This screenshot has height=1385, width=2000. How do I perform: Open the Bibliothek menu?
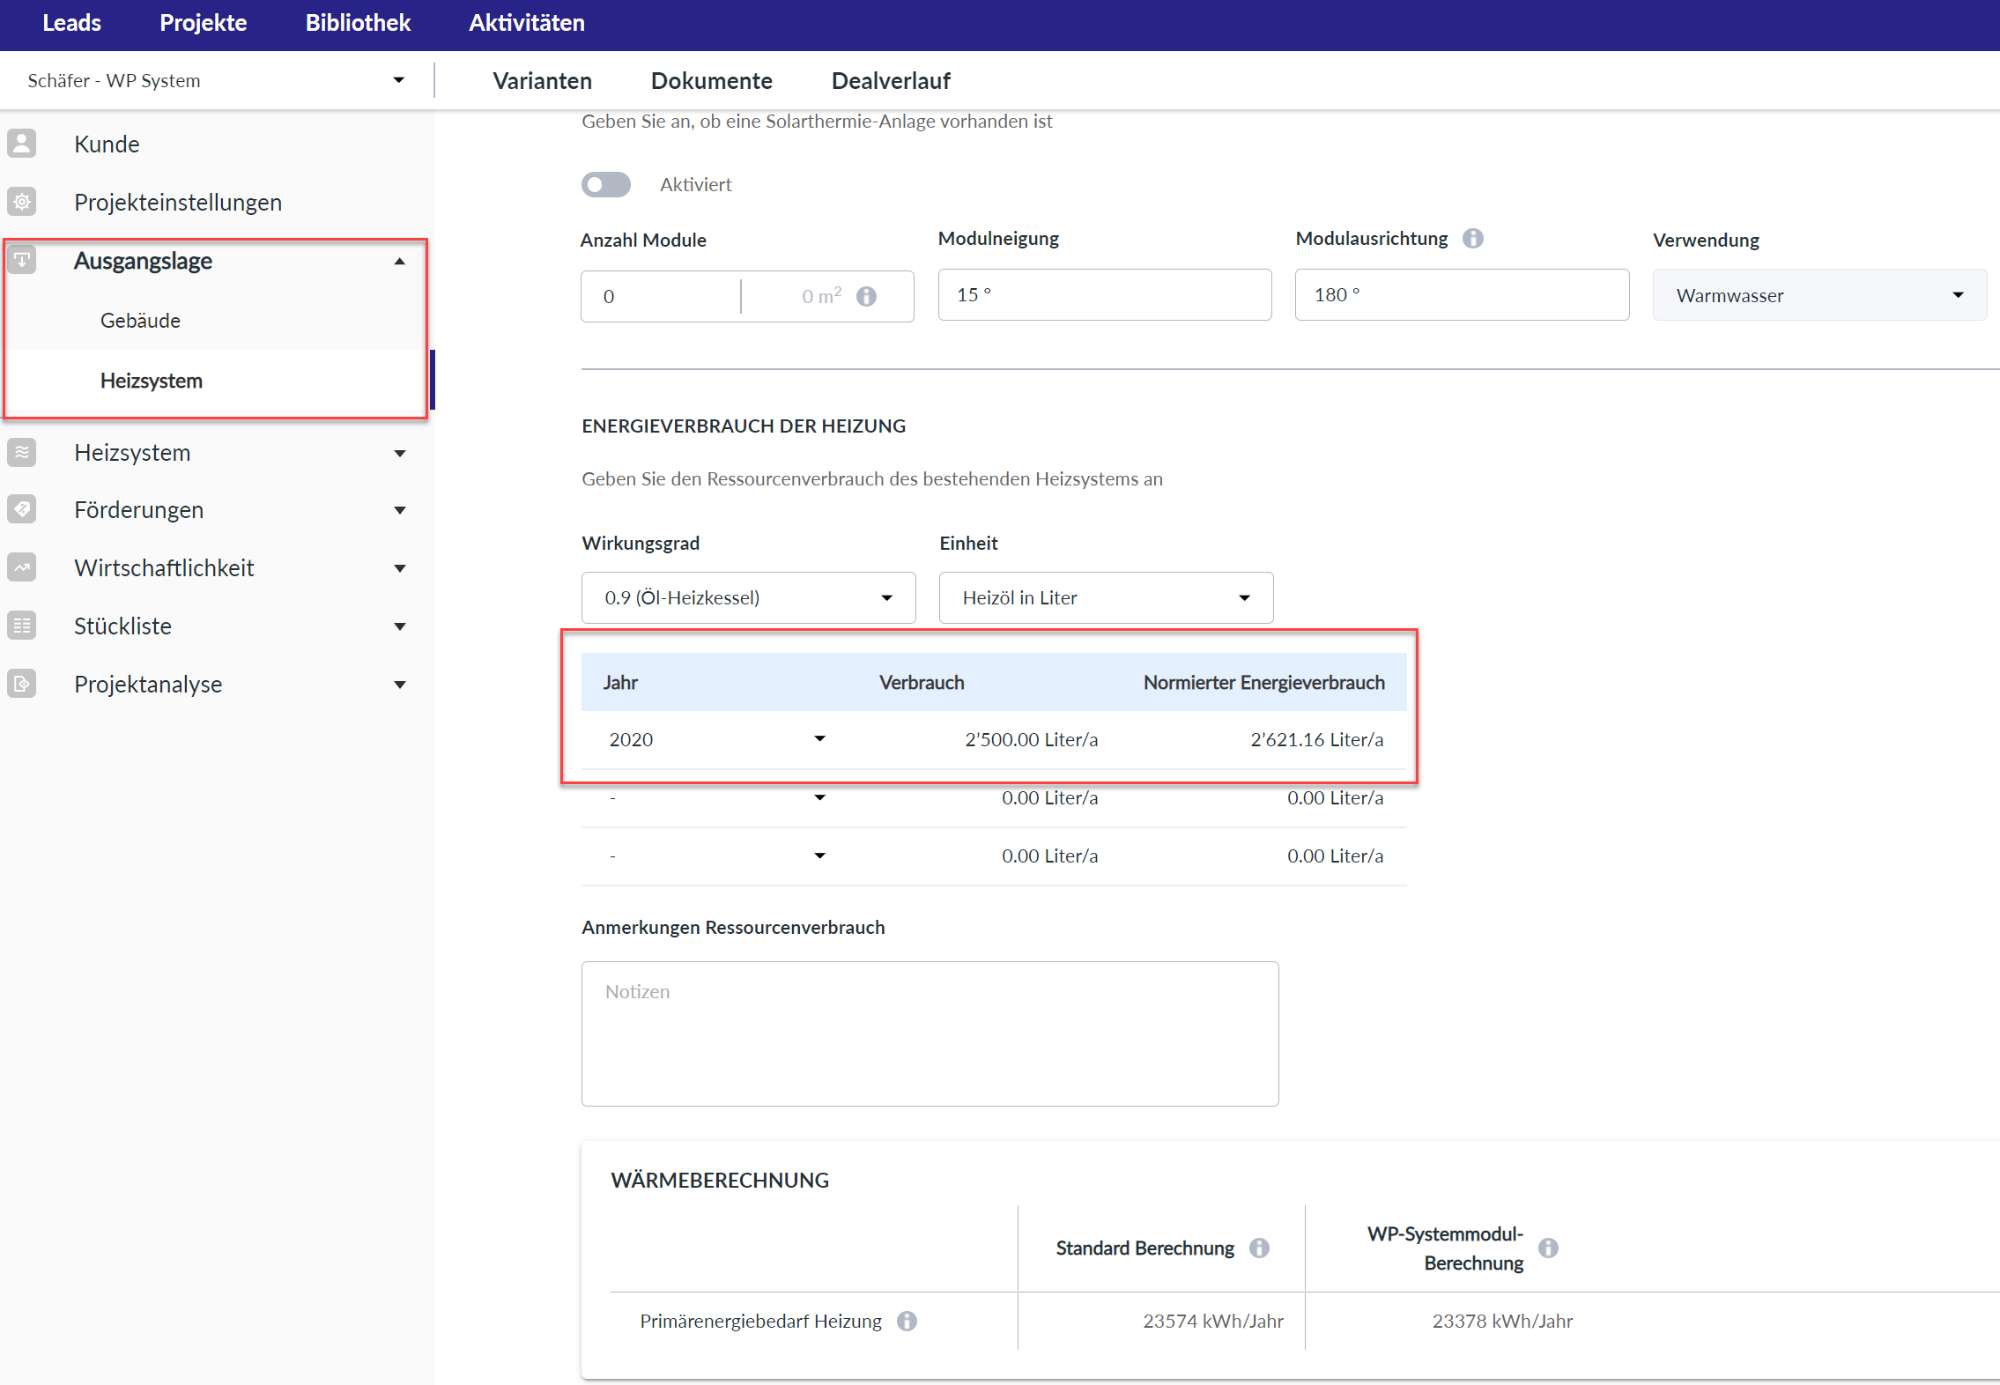[x=357, y=23]
